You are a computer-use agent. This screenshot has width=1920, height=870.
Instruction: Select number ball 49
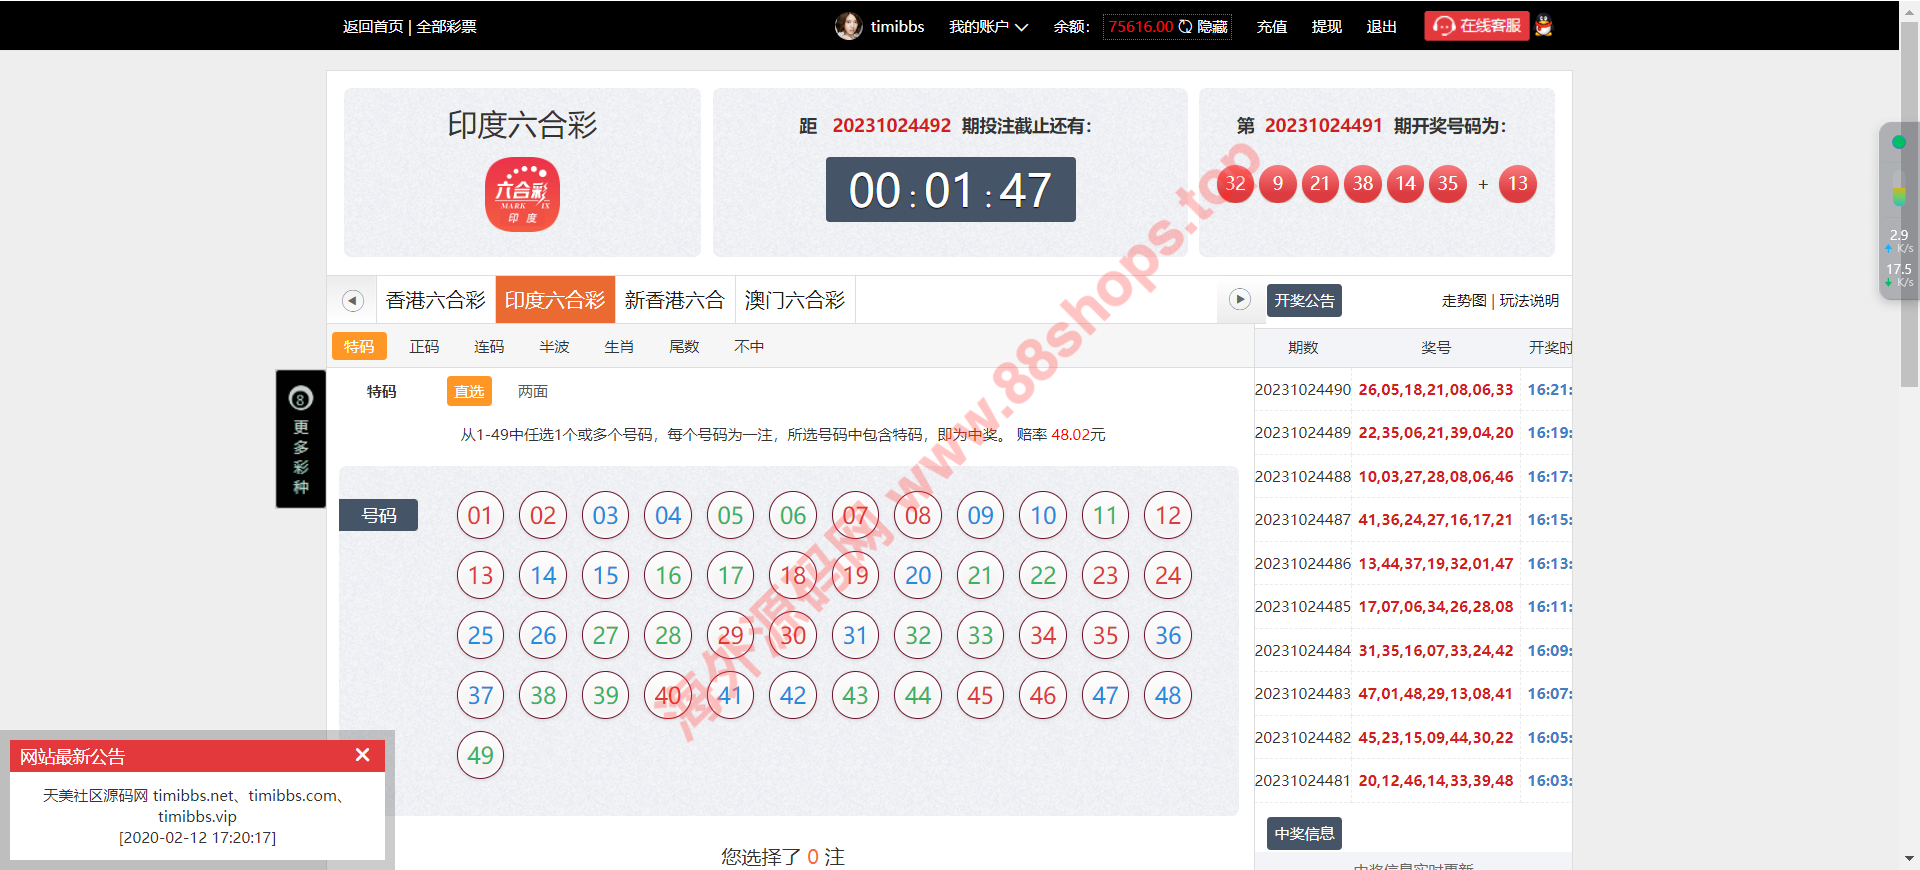(480, 756)
